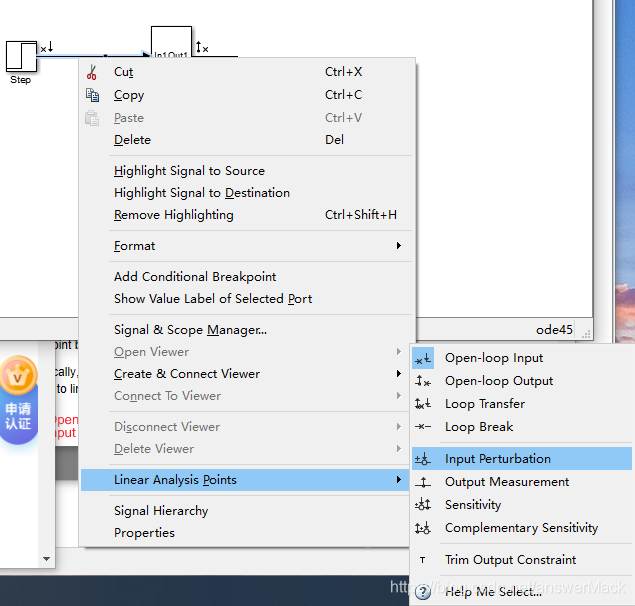Click the orange crown certification badge
Viewport: 635px width, 606px height.
(x=18, y=376)
